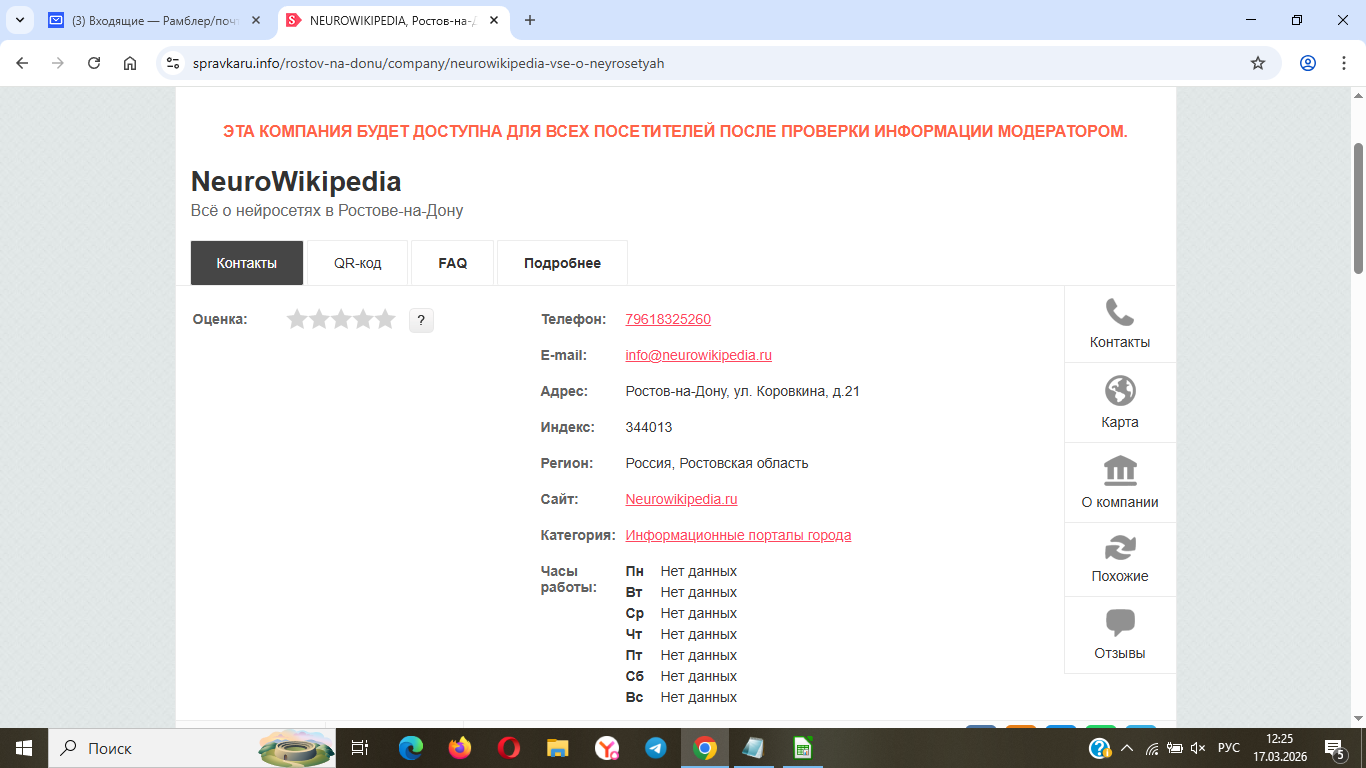
Task: Click the postal index 344013
Action: coord(649,428)
